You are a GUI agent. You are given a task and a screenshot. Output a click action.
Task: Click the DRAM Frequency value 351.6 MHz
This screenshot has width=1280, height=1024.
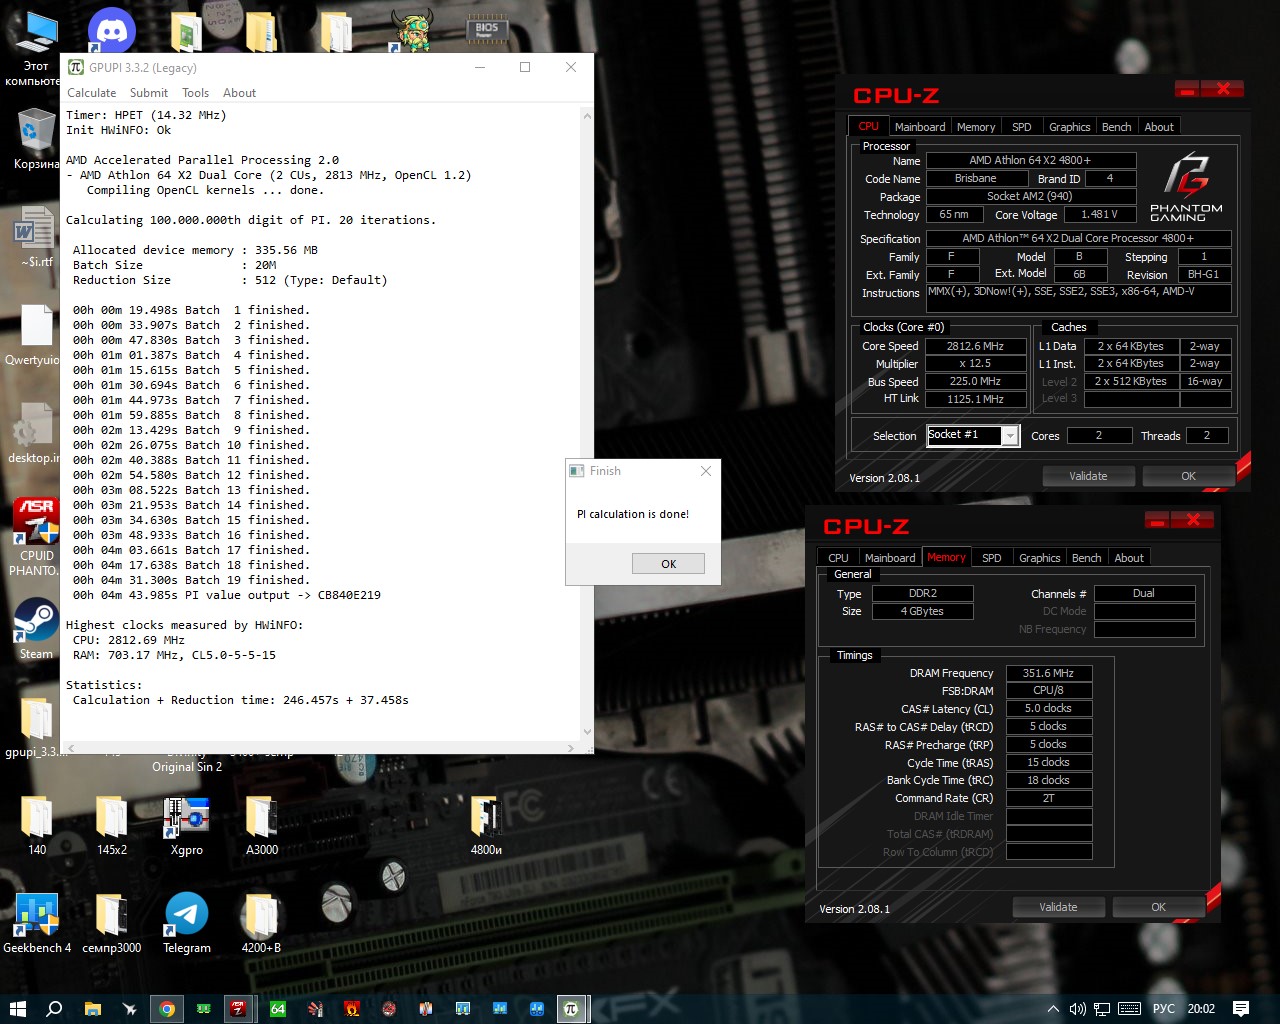[x=1049, y=673]
